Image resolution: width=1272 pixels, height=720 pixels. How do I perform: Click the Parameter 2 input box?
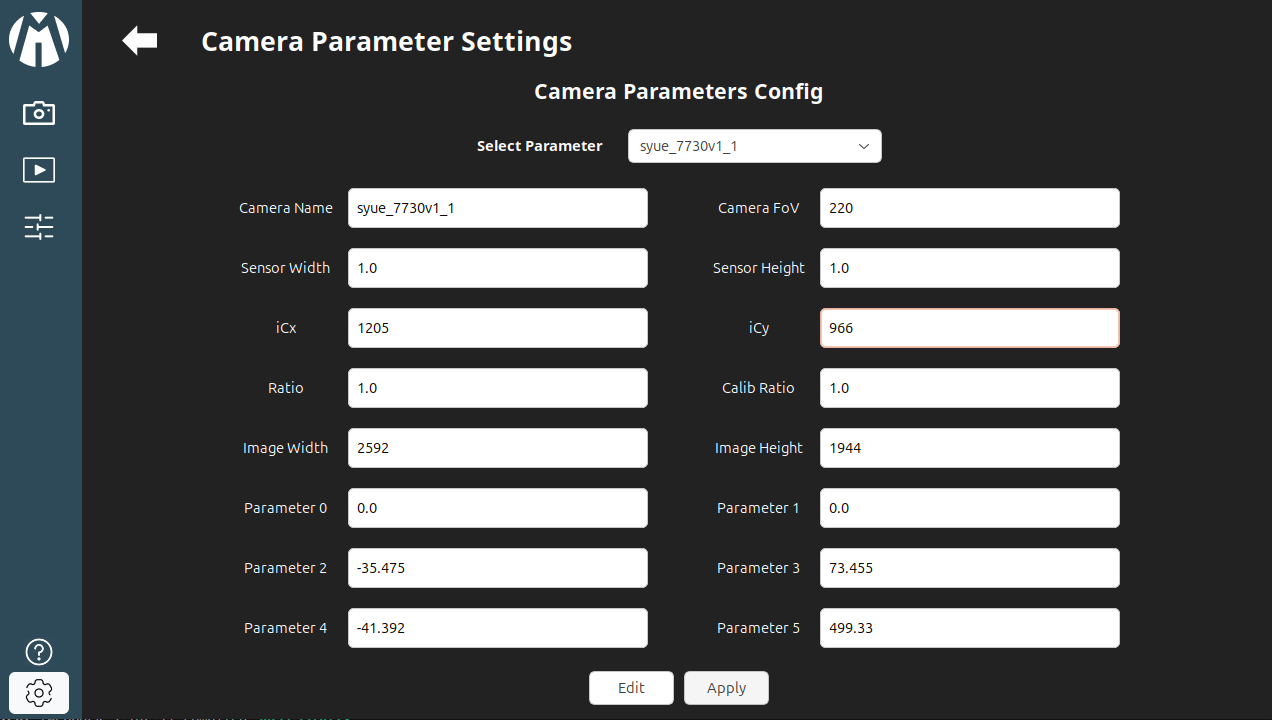coord(497,568)
